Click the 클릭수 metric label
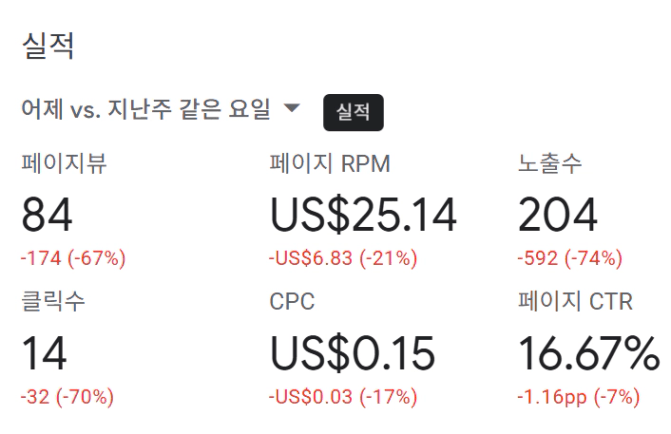 [53, 302]
